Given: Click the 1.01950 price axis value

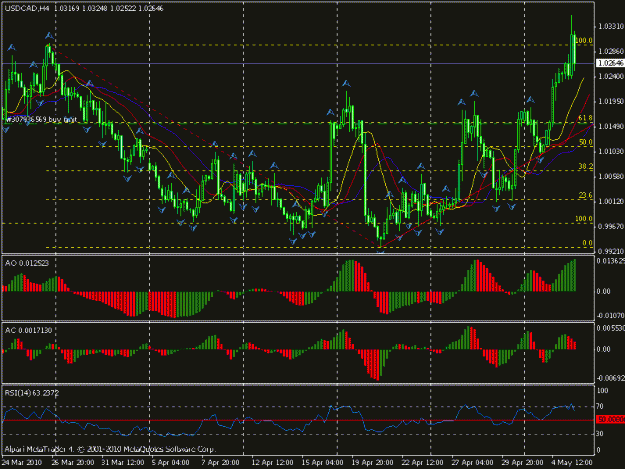Looking at the screenshot, I should point(611,102).
